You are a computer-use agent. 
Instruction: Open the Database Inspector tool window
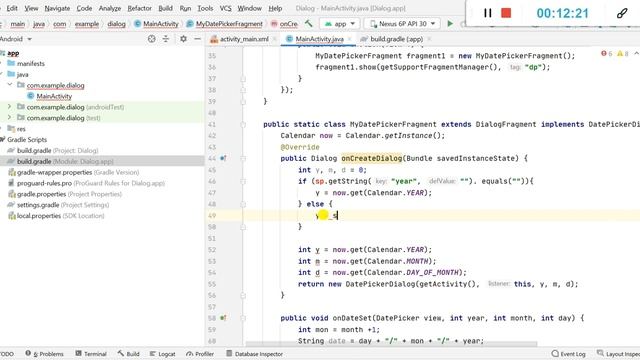[254, 353]
